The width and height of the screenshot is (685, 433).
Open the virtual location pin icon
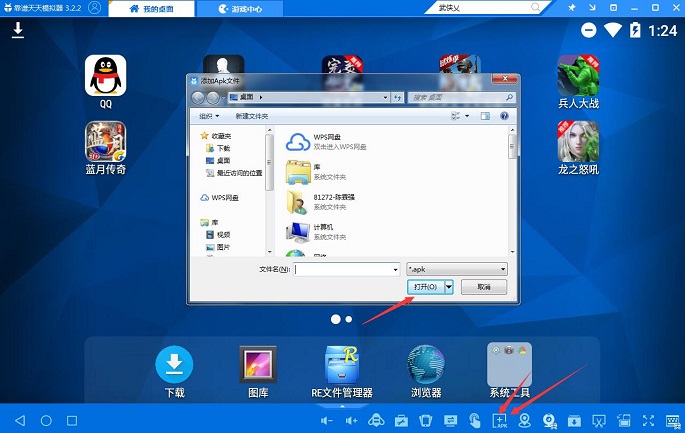click(x=524, y=421)
